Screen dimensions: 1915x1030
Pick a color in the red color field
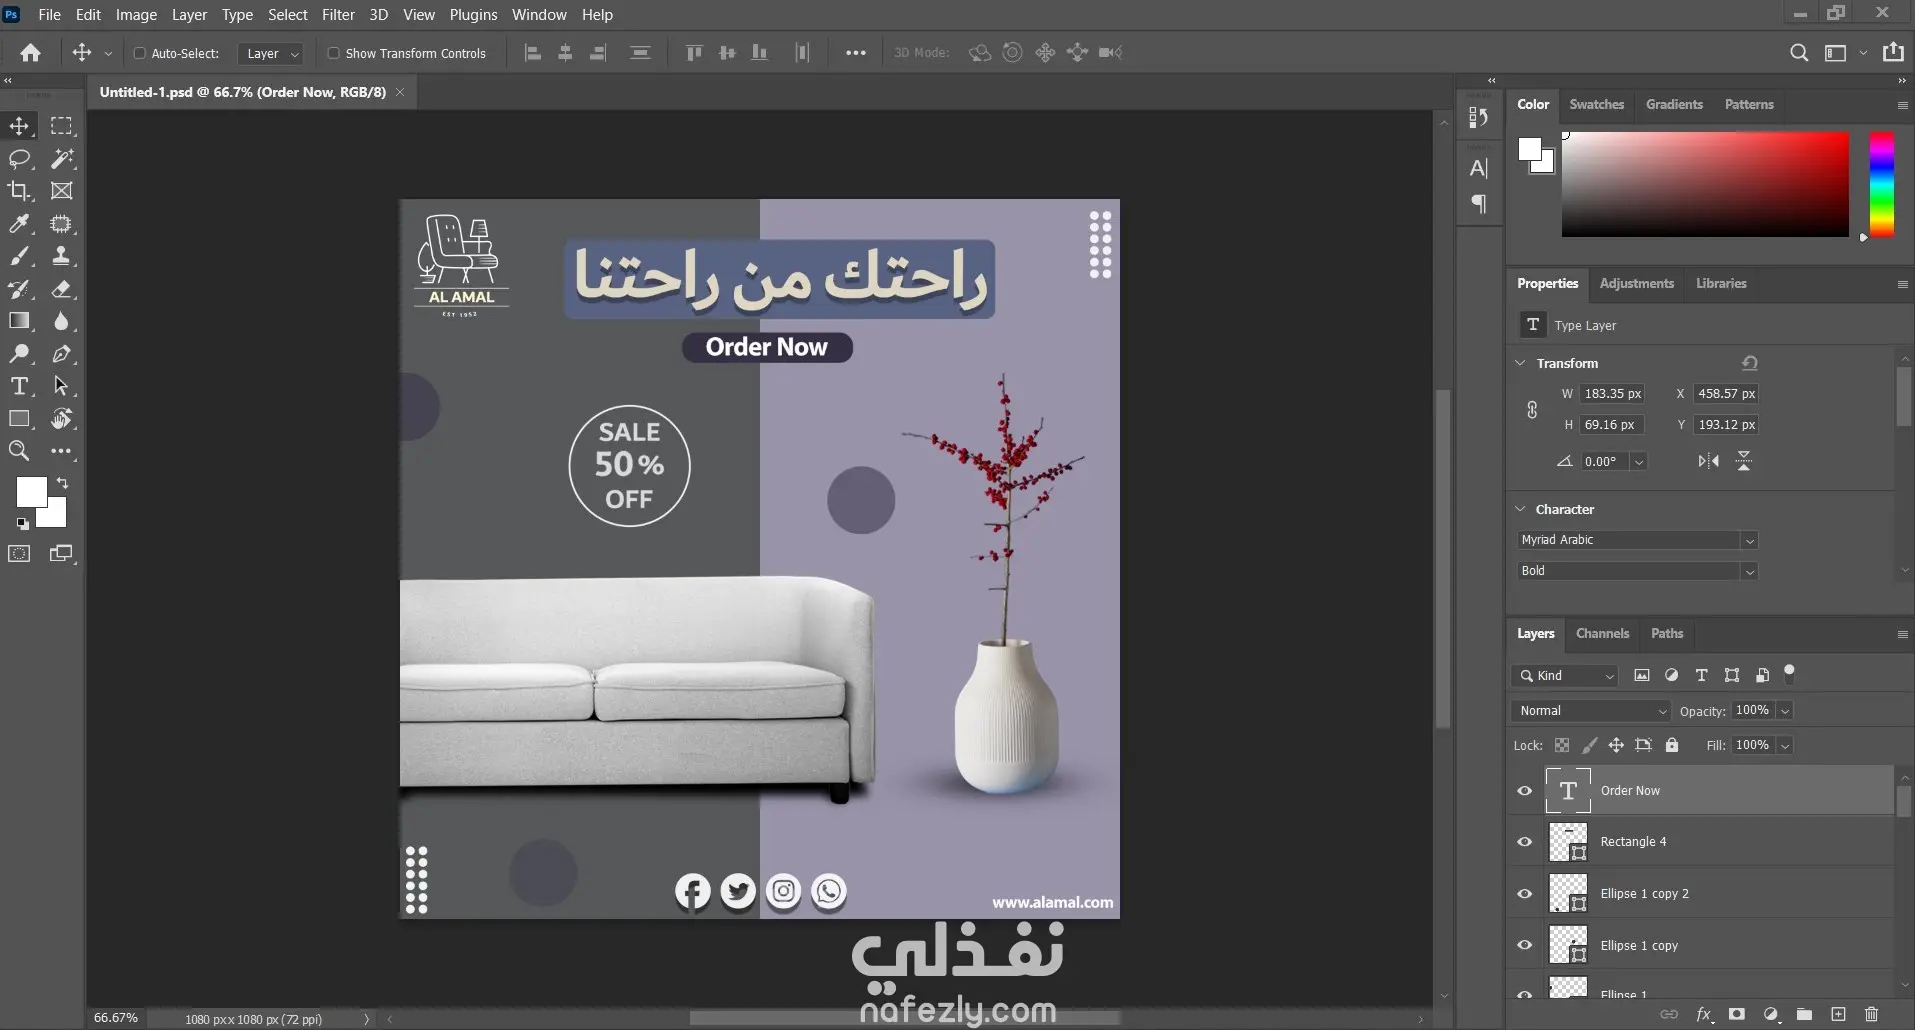[1705, 185]
